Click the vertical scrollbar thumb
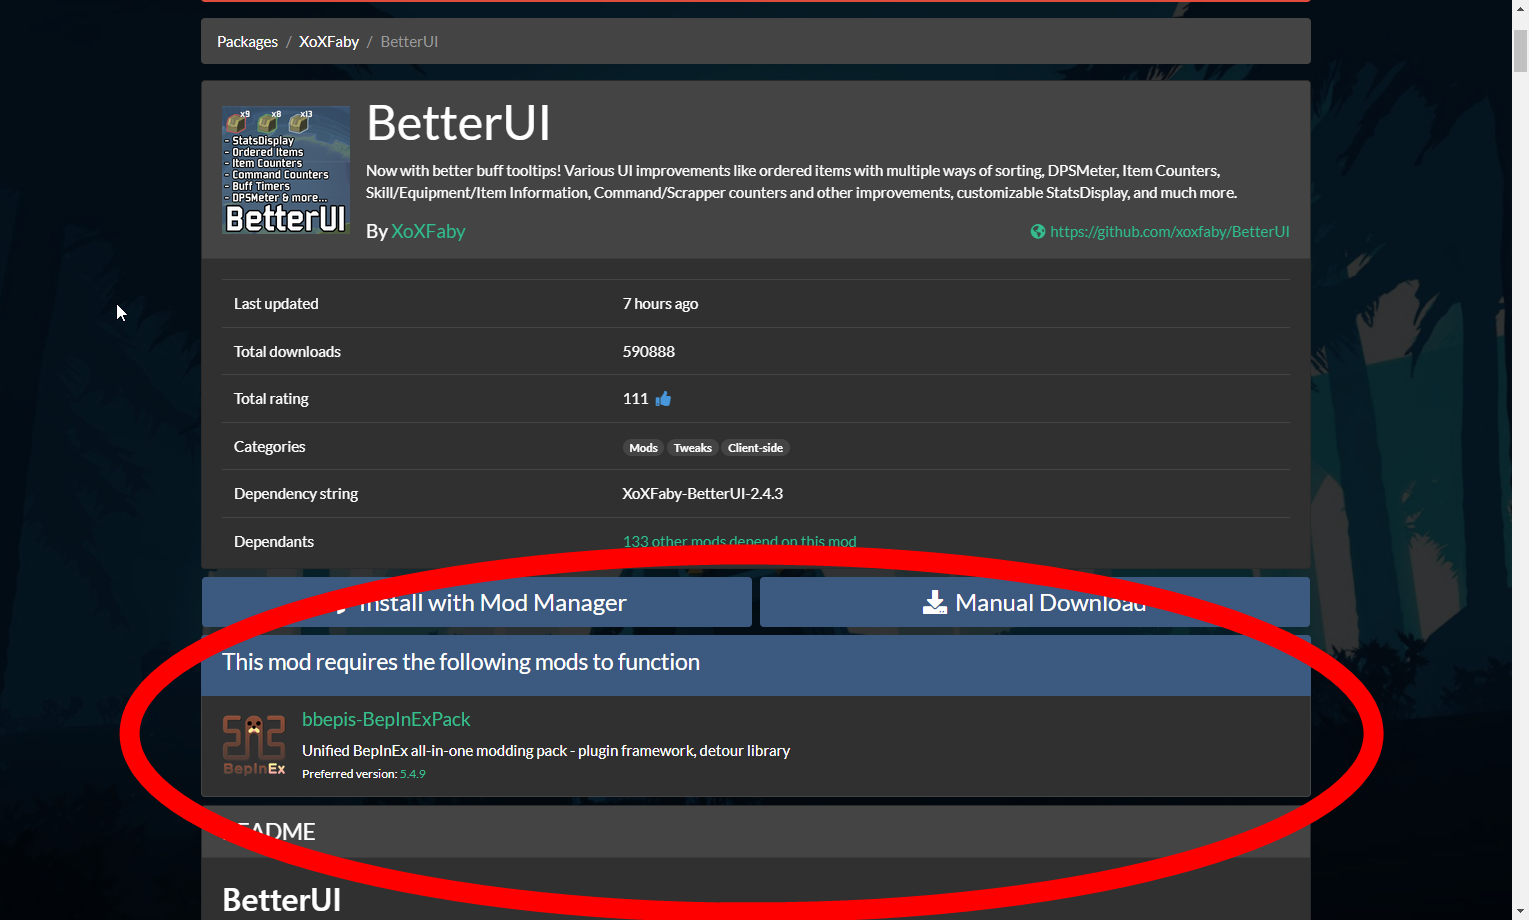Image resolution: width=1529 pixels, height=920 pixels. click(x=1520, y=51)
